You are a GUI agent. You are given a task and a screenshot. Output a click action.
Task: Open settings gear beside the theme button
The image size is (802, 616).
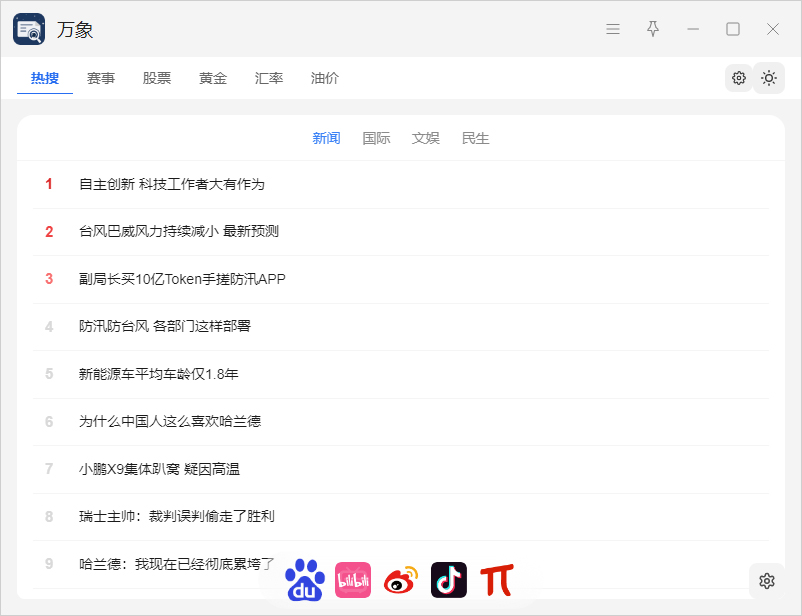tap(739, 78)
